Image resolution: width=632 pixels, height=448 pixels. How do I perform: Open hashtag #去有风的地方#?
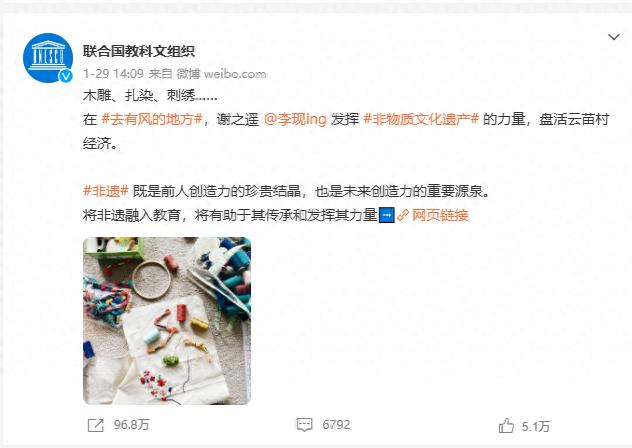point(152,119)
